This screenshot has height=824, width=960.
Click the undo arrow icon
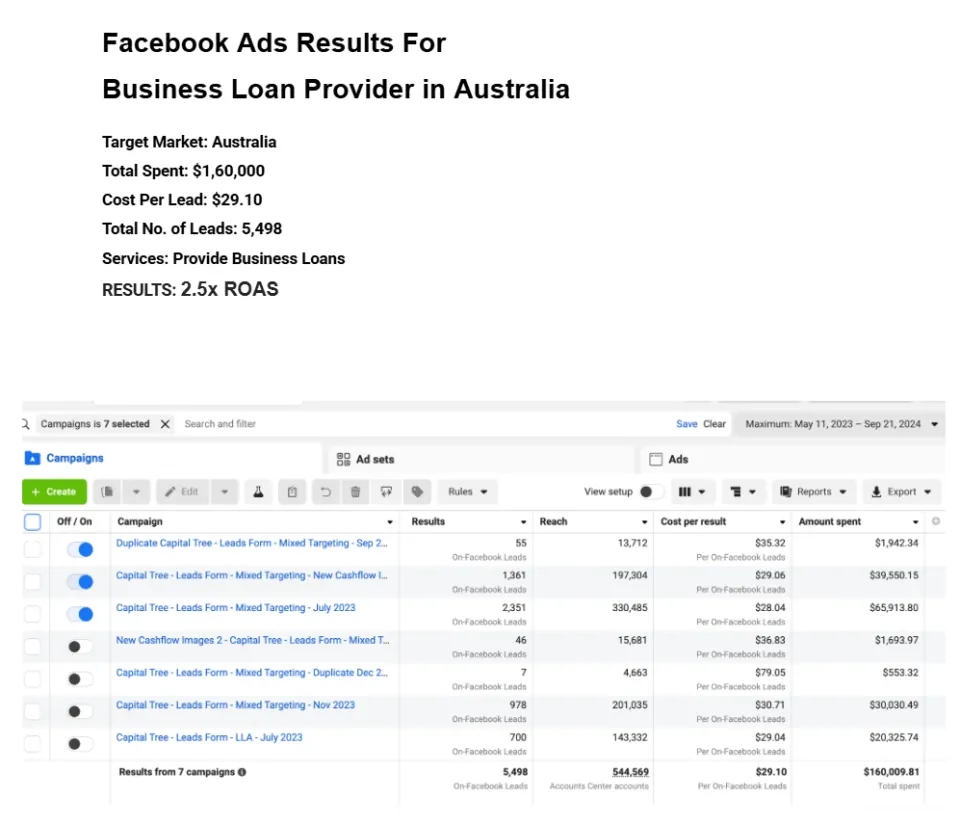pos(326,492)
